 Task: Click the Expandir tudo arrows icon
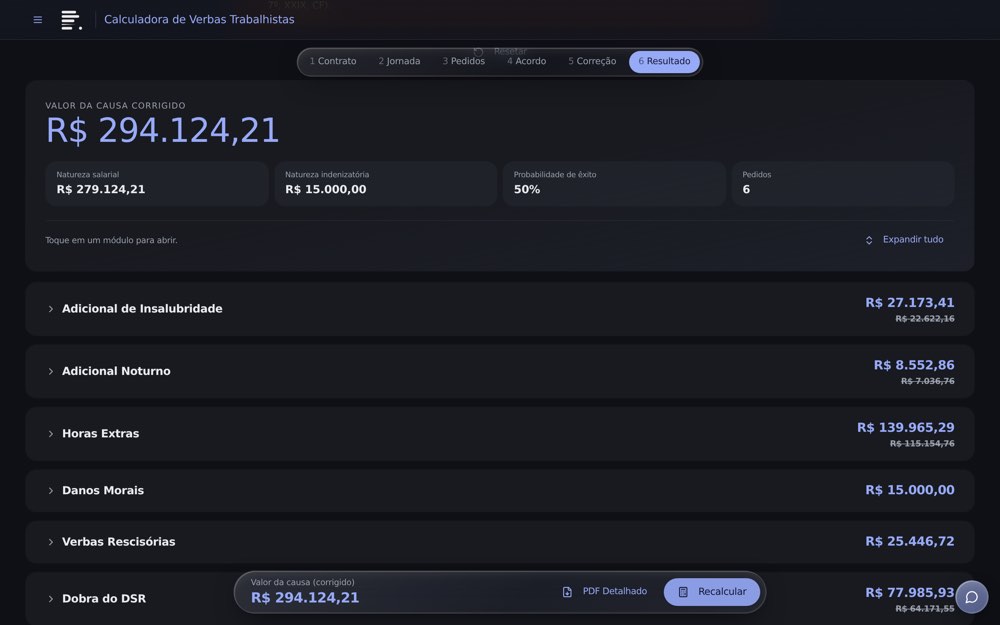[869, 240]
